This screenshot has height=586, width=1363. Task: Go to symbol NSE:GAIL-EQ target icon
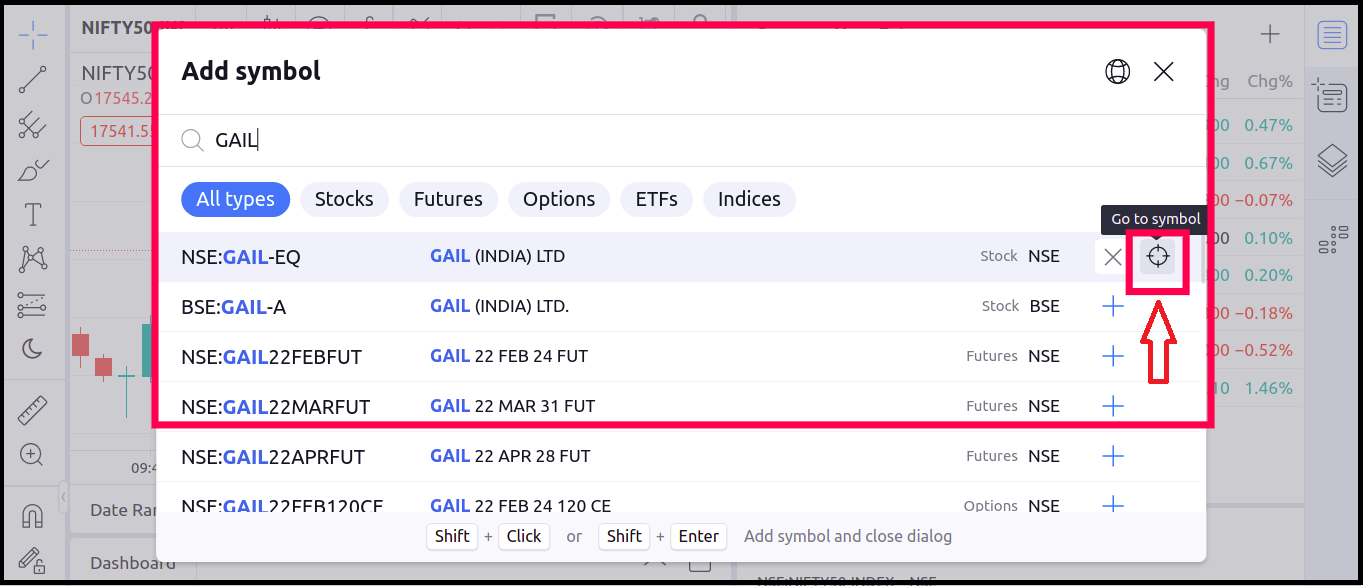(x=1158, y=257)
